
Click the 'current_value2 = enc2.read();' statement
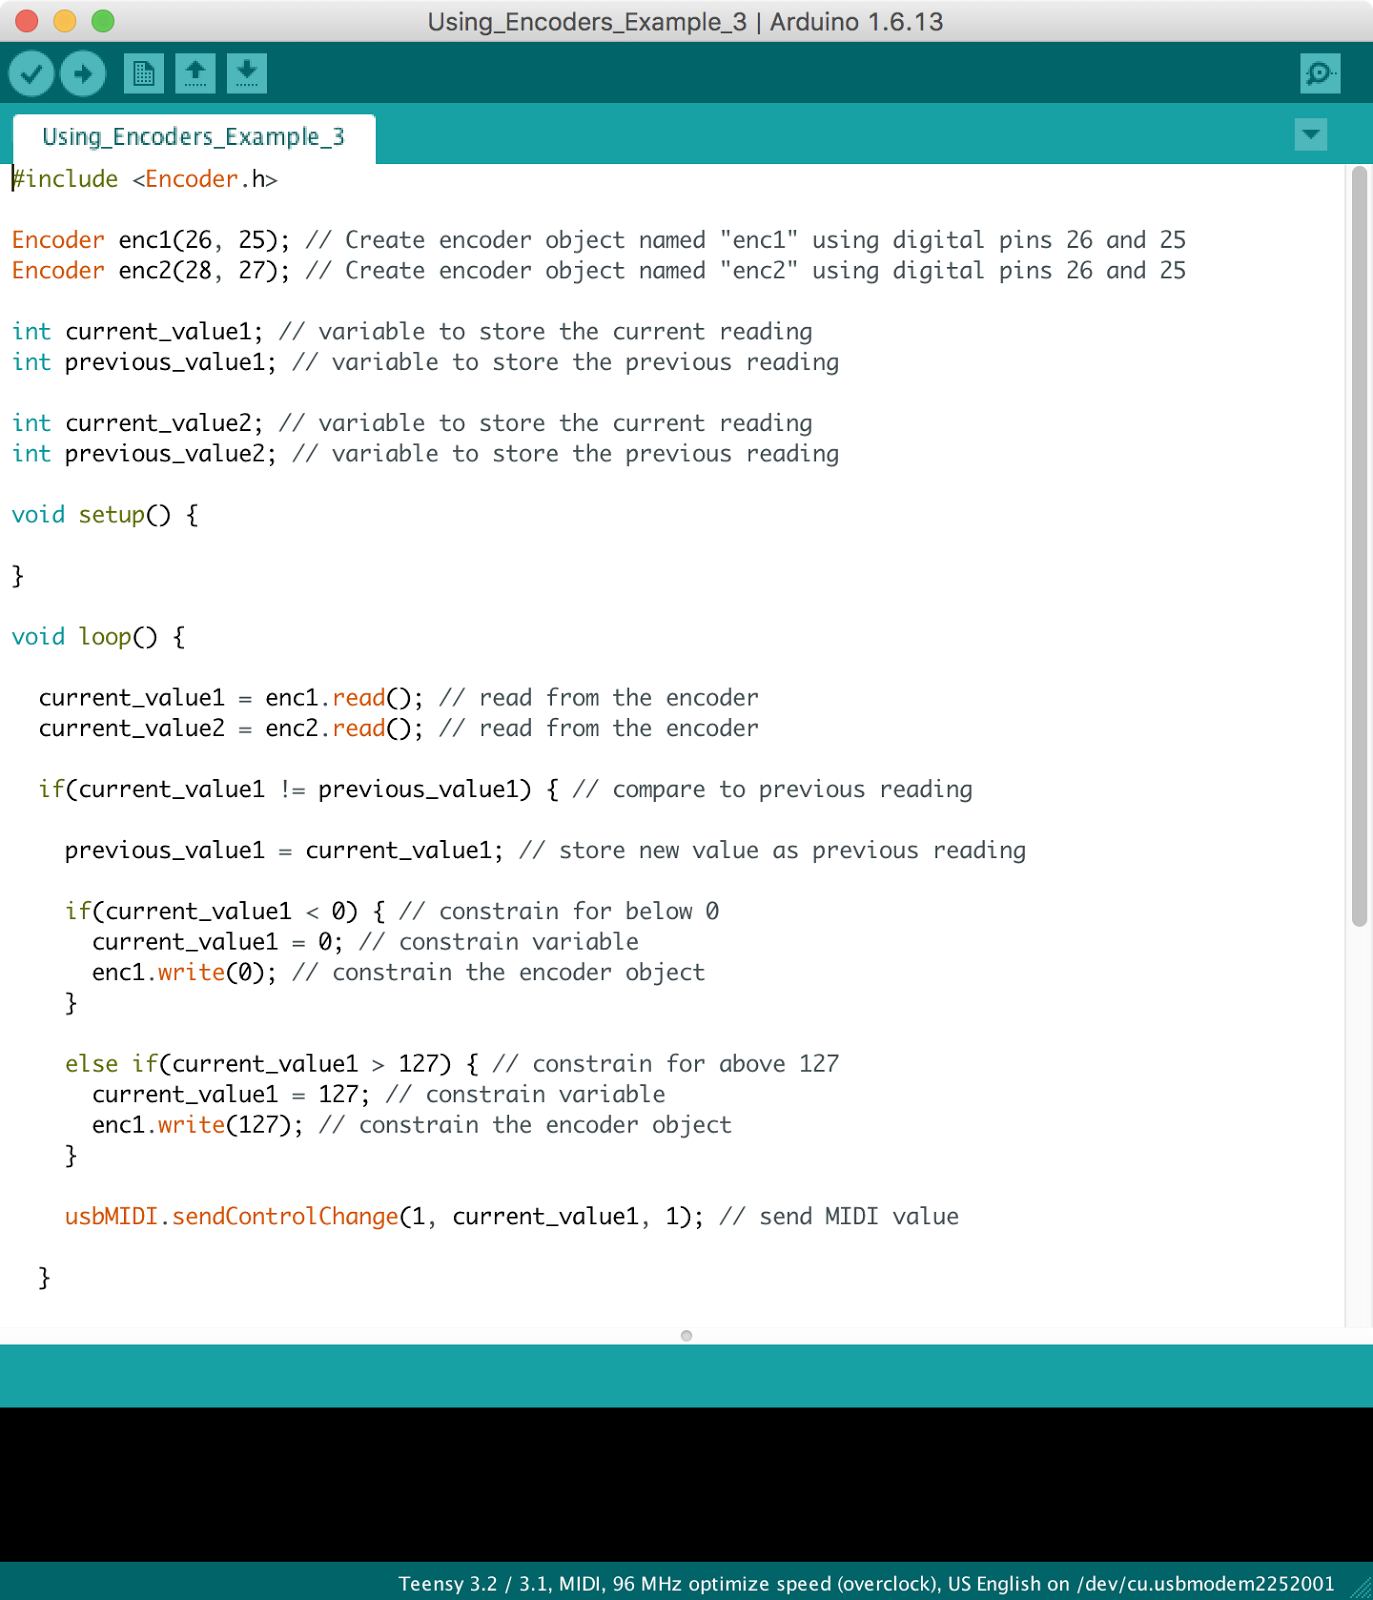231,728
